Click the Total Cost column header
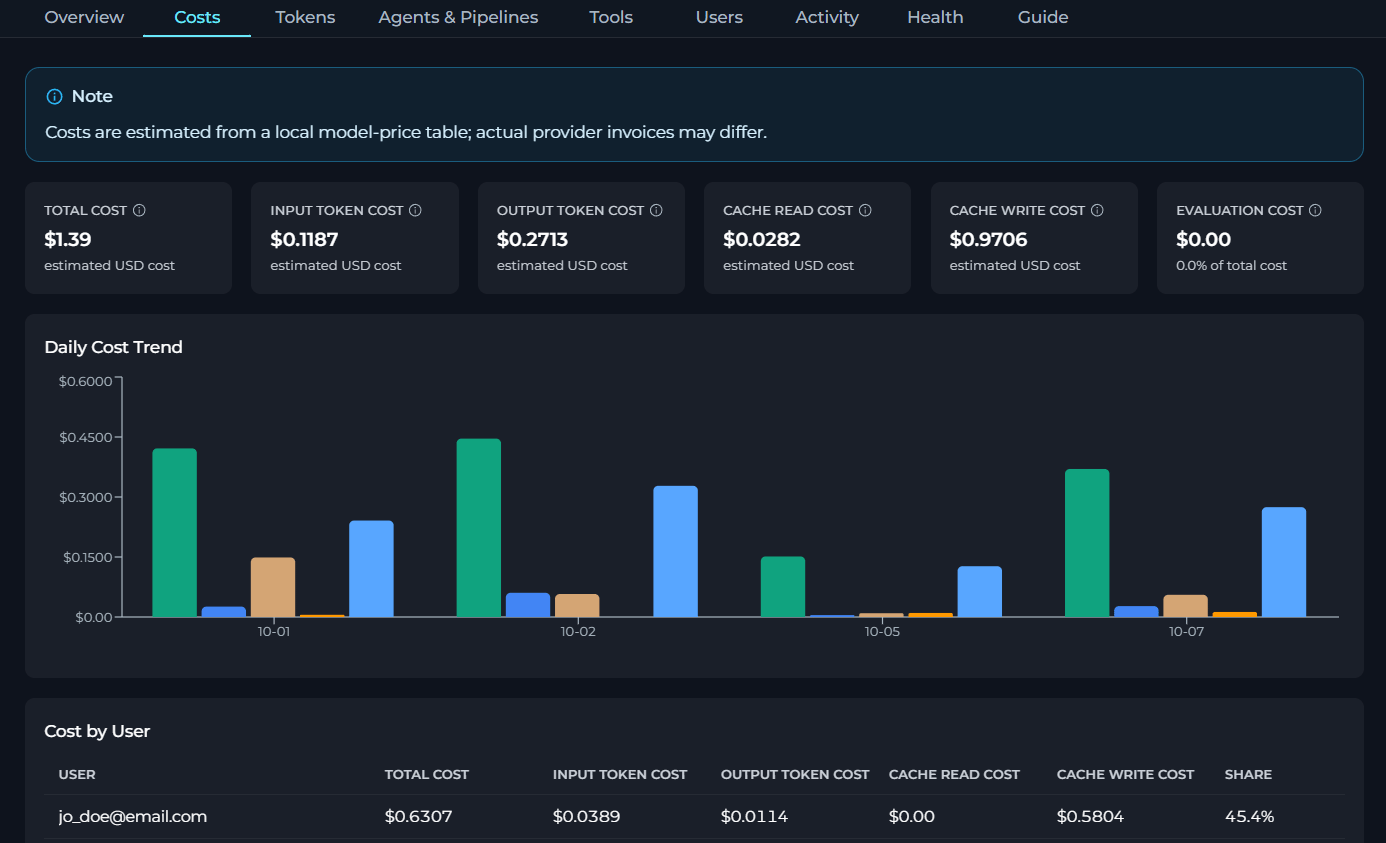Viewport: 1386px width, 843px height. (x=427, y=775)
